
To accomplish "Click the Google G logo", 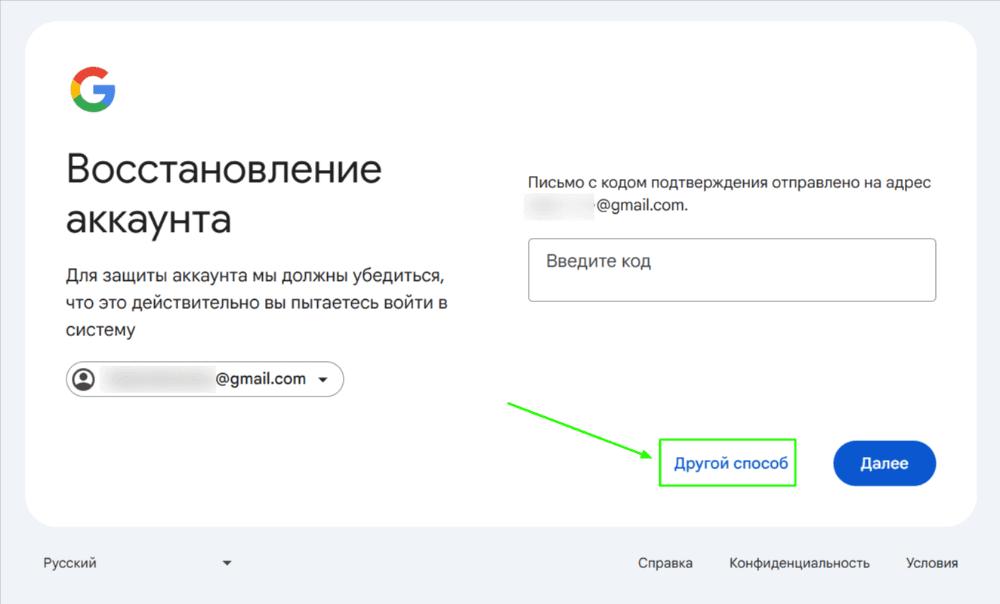I will pyautogui.click(x=93, y=89).
